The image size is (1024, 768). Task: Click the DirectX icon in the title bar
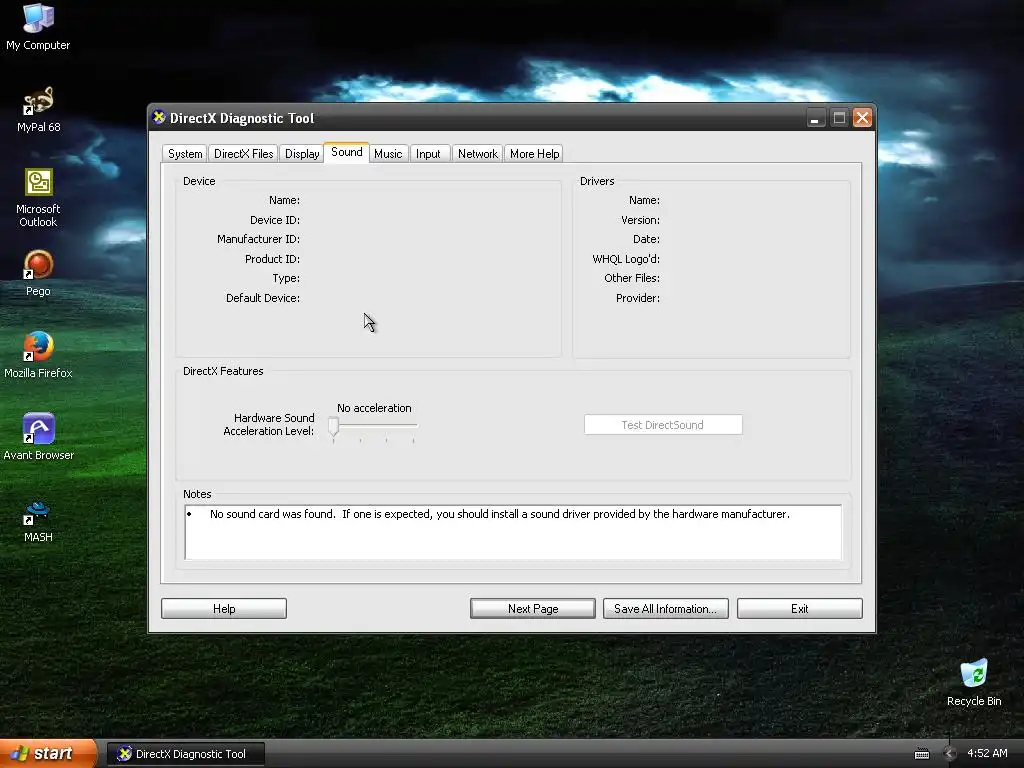click(159, 118)
